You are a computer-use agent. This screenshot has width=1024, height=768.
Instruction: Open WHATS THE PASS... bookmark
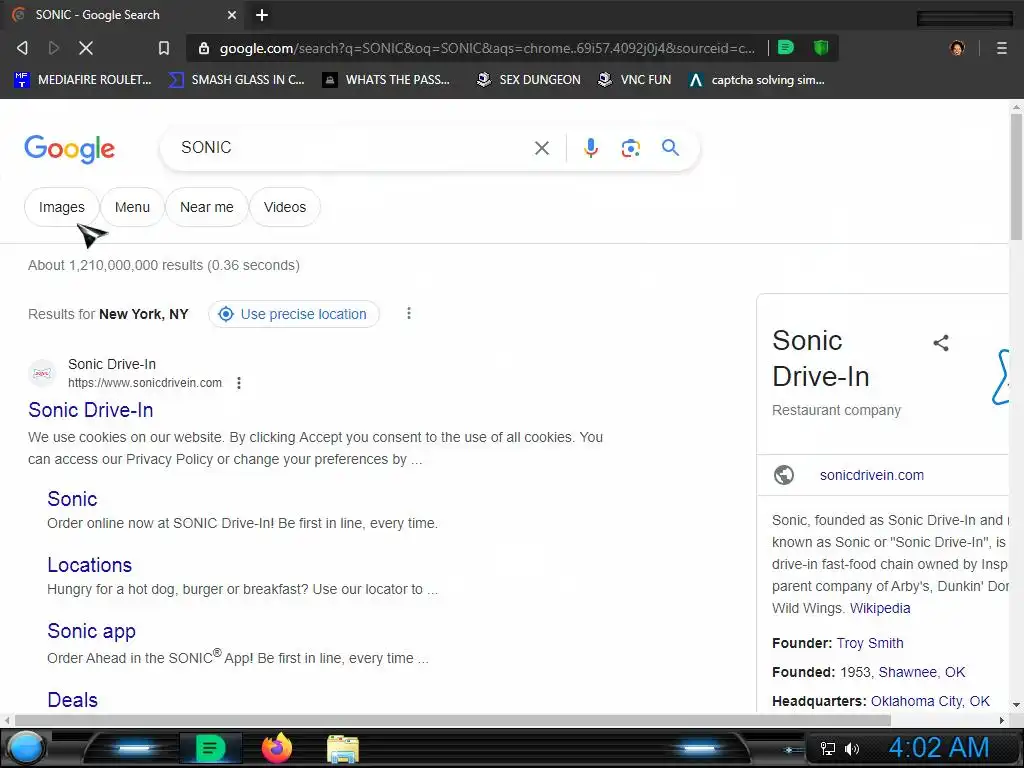387,80
